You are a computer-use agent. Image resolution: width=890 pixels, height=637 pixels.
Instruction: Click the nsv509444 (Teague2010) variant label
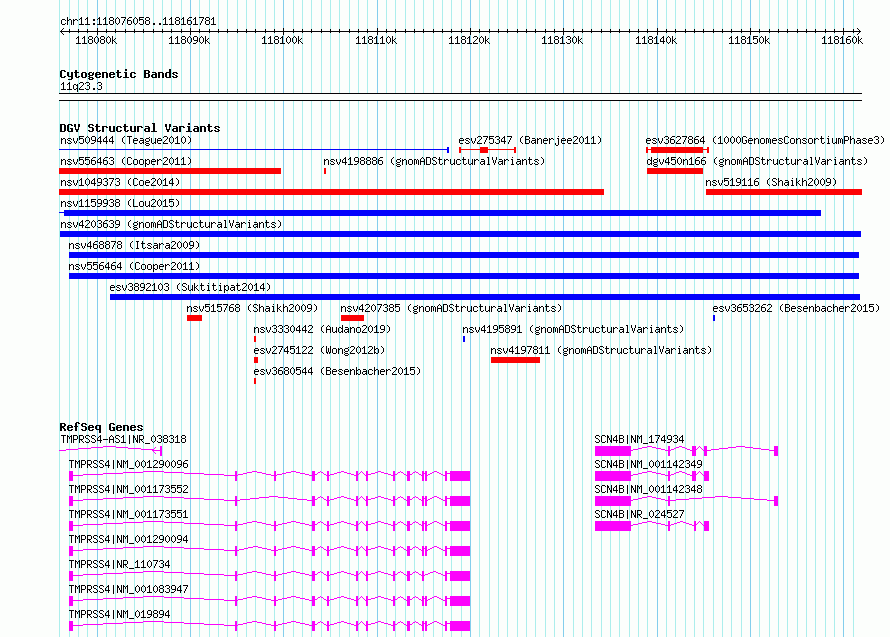coord(126,140)
